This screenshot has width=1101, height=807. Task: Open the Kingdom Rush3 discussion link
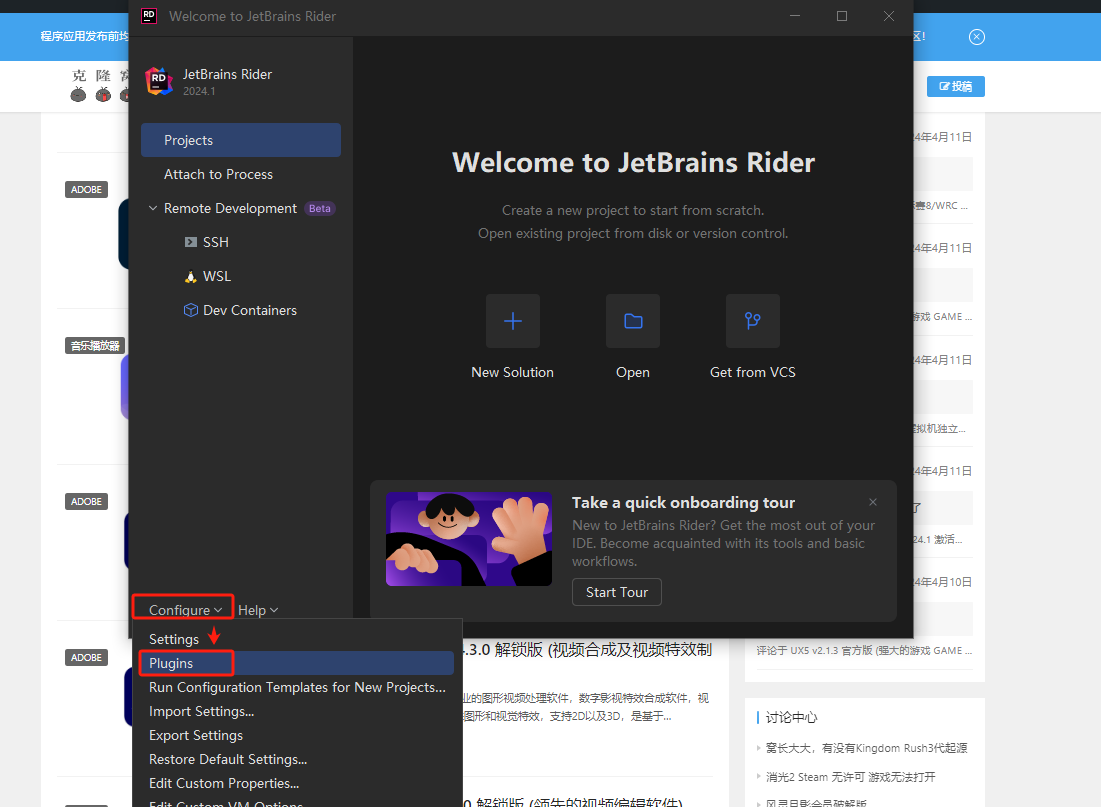(x=866, y=748)
